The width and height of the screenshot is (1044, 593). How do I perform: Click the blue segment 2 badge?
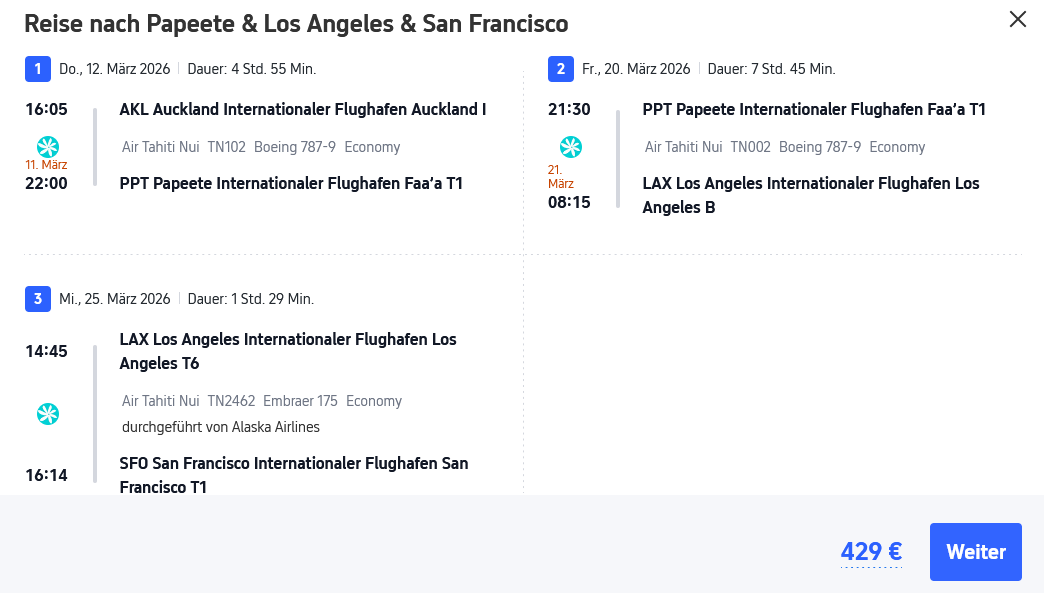560,69
